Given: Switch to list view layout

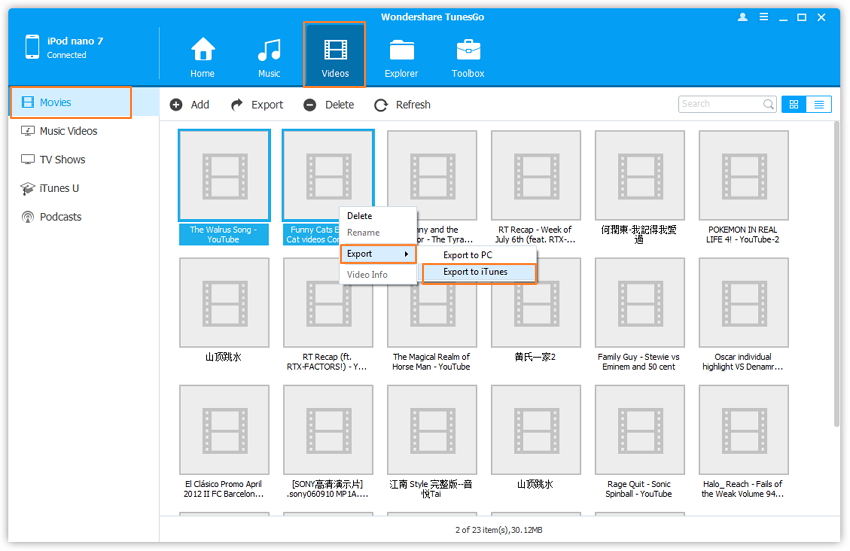Looking at the screenshot, I should click(819, 104).
